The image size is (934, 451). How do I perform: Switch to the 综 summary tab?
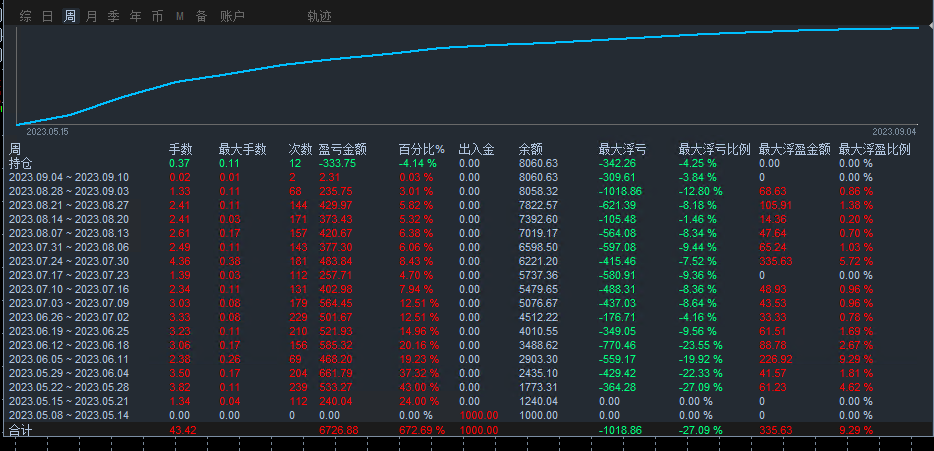pos(26,17)
